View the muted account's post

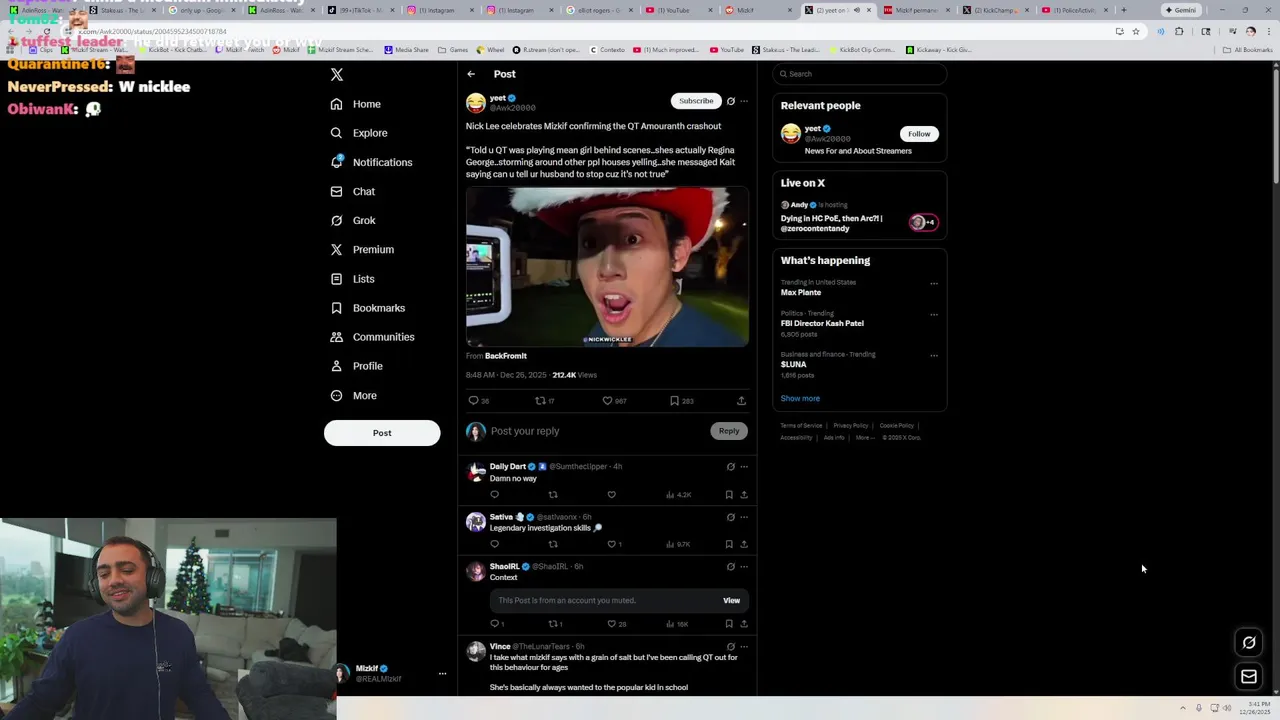point(732,601)
